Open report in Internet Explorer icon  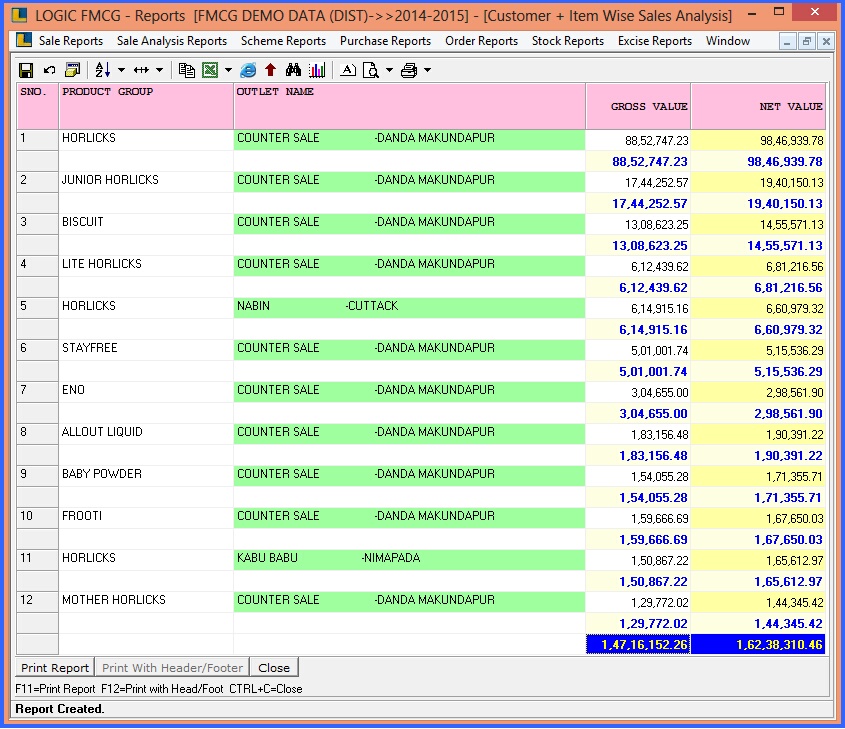pyautogui.click(x=248, y=70)
